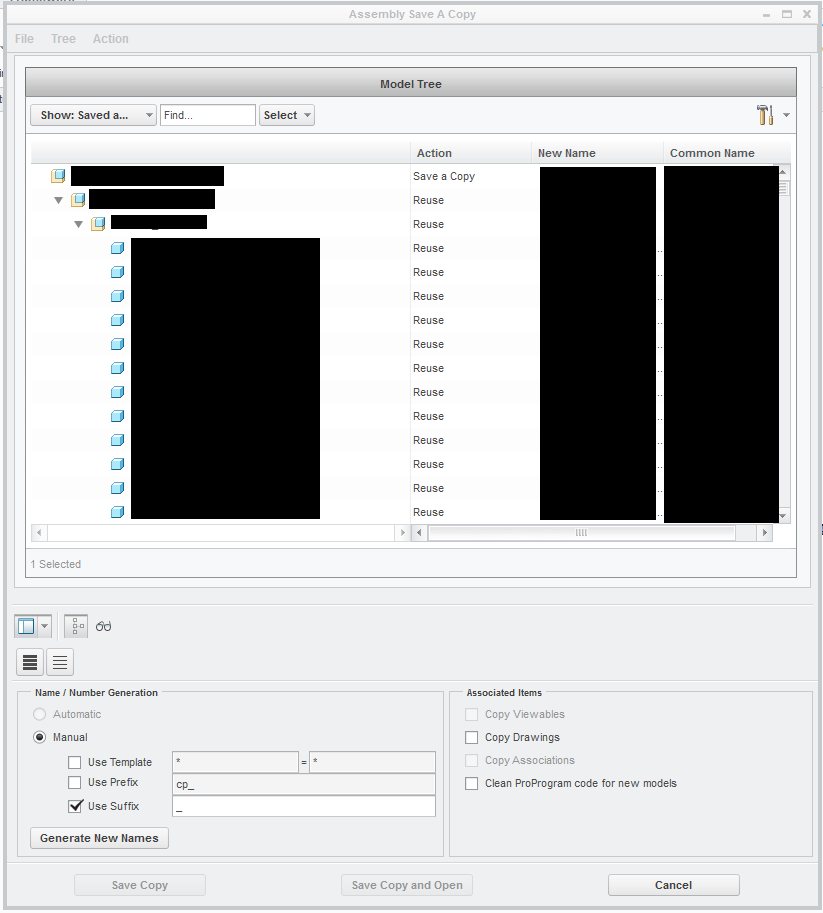Check the Copy Drawings checkbox
Viewport: 823px width, 913px height.
[470, 737]
